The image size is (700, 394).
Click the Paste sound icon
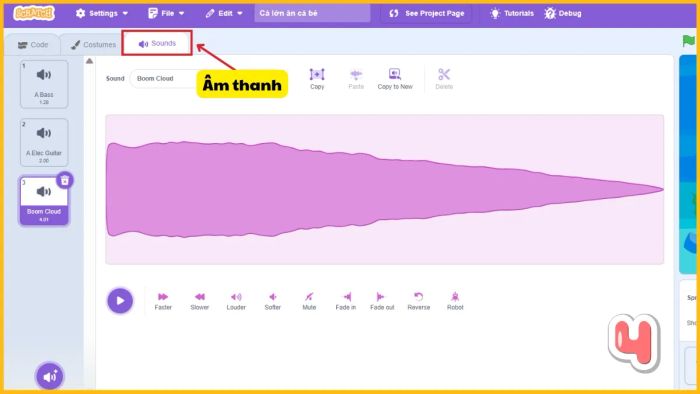pos(356,79)
